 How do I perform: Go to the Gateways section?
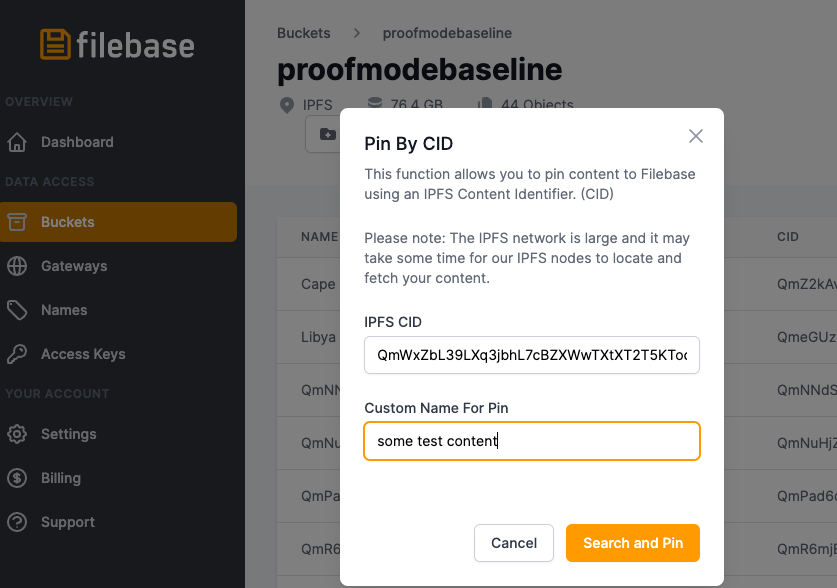[74, 266]
